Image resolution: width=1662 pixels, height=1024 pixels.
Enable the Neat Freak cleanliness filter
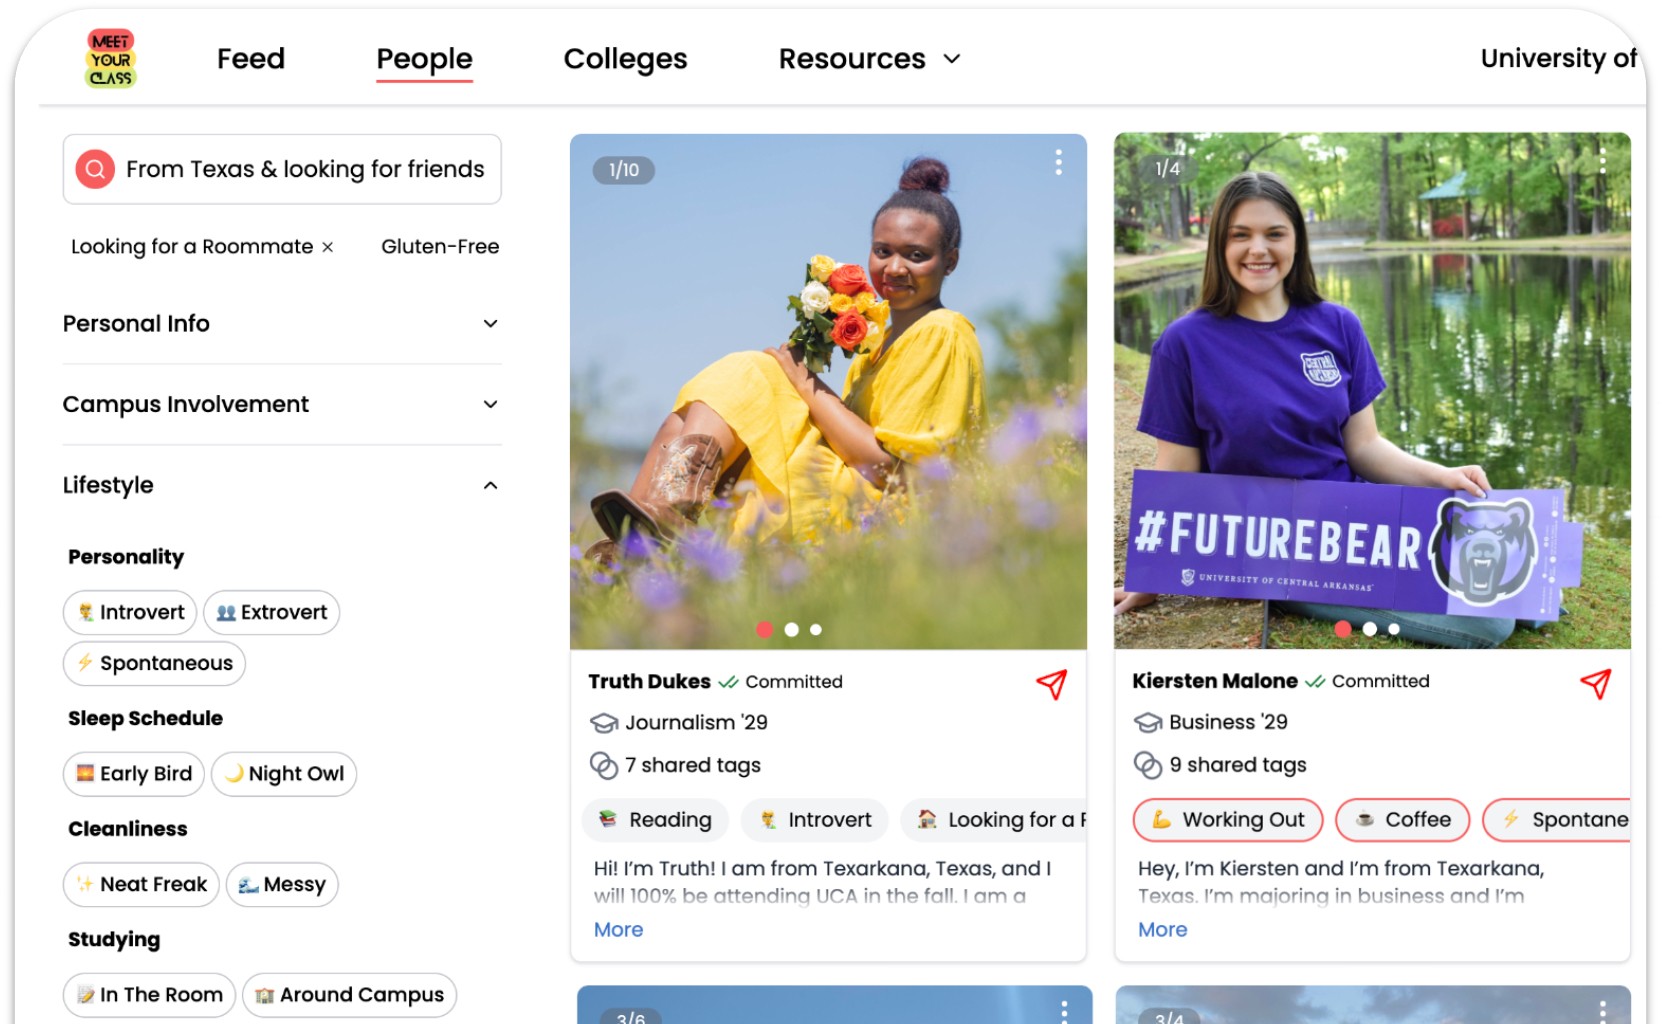click(141, 885)
